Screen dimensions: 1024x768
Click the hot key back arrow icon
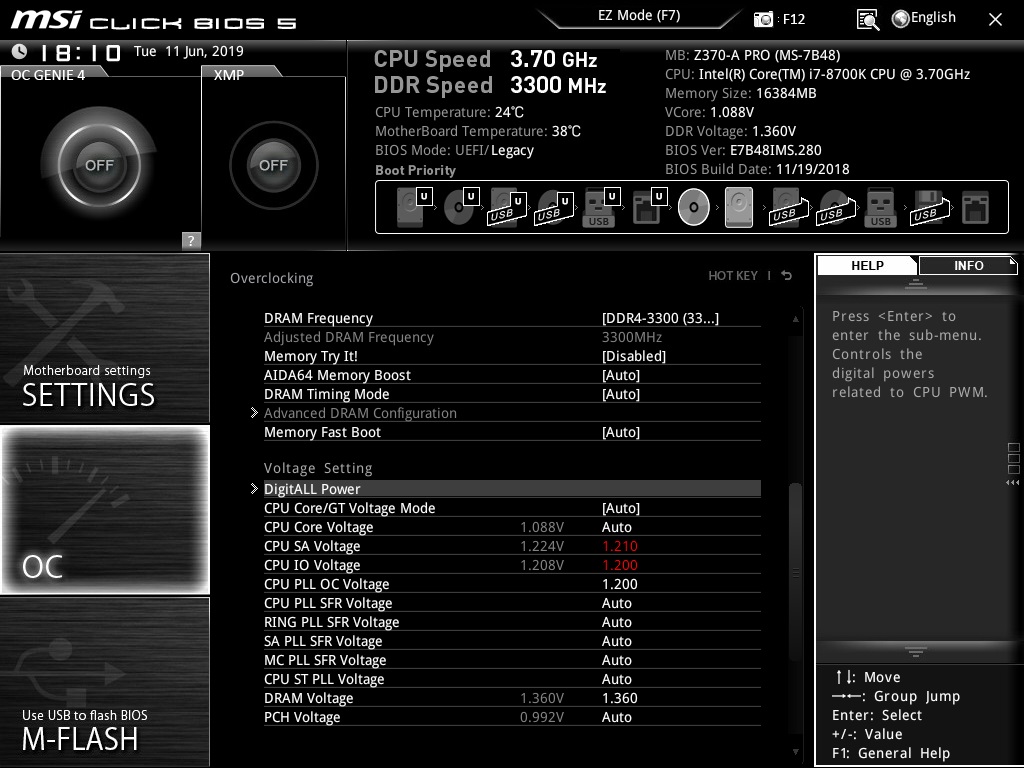pyautogui.click(x=786, y=276)
